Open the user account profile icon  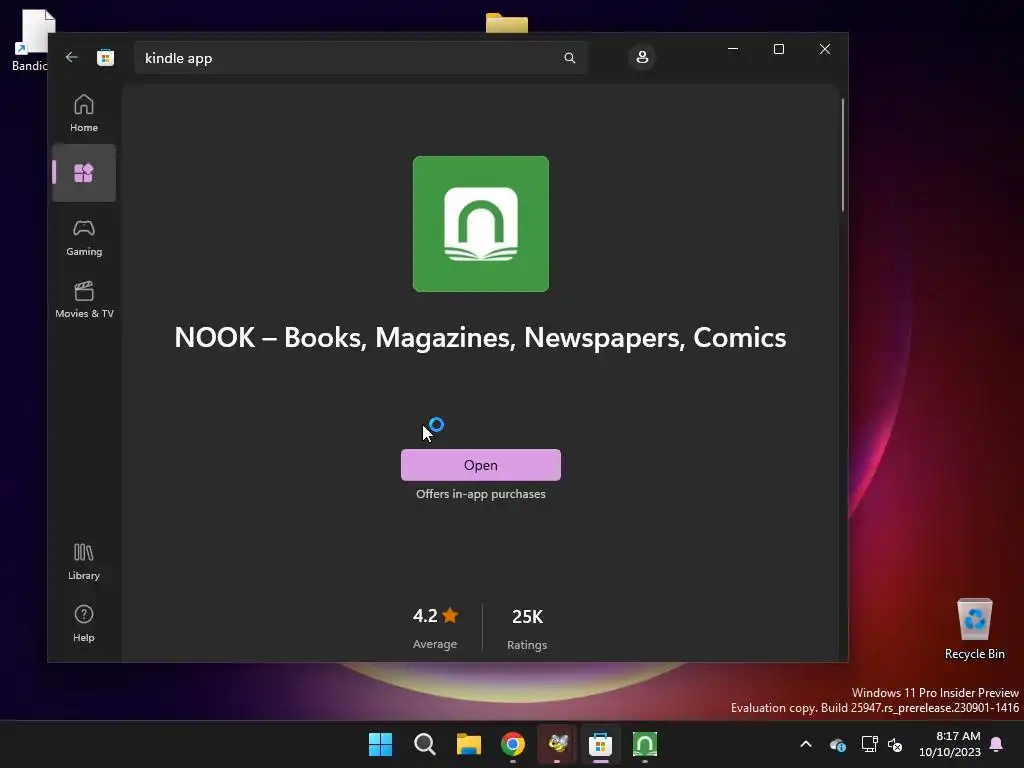[x=642, y=57]
